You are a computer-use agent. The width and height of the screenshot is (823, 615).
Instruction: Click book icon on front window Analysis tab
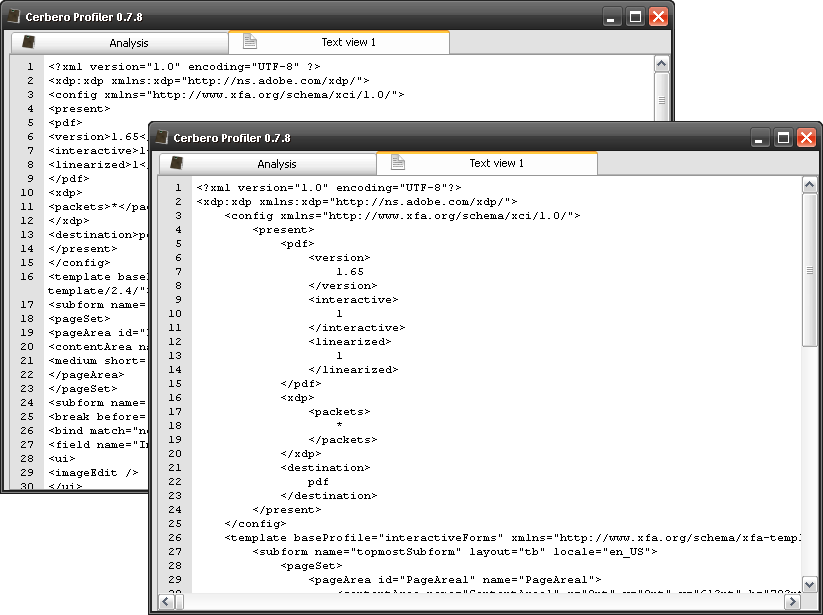point(177,163)
